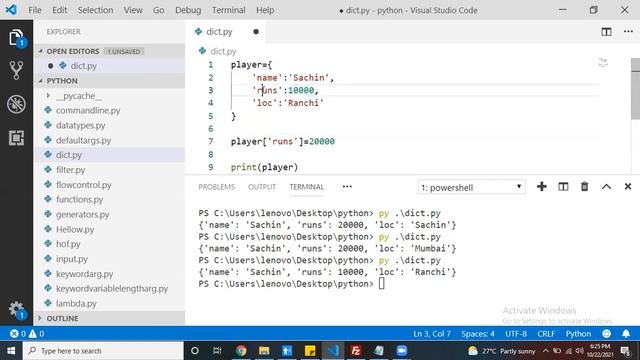
Task: Open the Edit menu
Action: 59,10
